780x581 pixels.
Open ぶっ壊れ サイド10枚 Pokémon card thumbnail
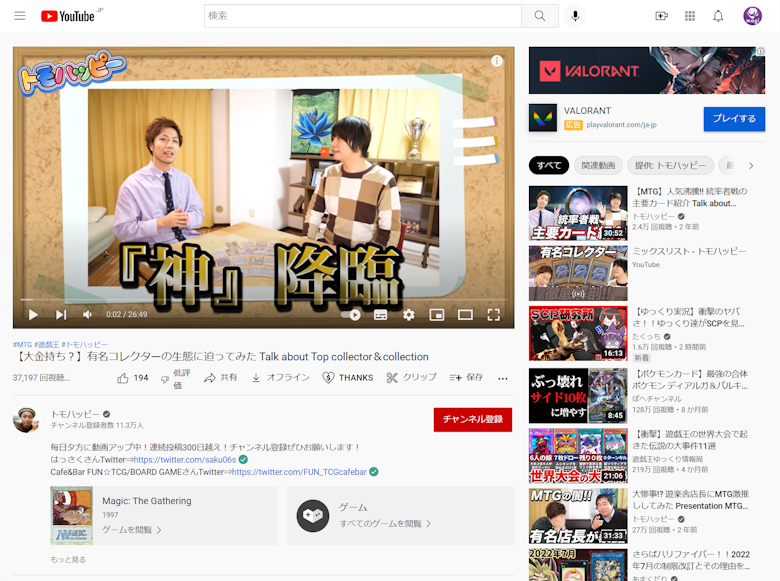coord(578,395)
